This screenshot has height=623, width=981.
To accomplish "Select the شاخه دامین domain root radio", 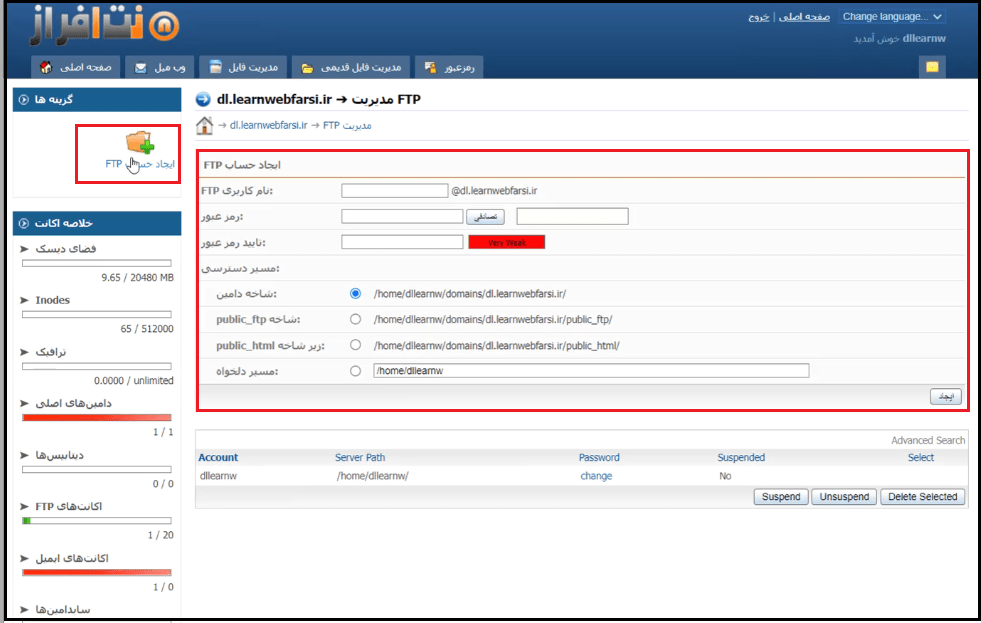I will [355, 294].
